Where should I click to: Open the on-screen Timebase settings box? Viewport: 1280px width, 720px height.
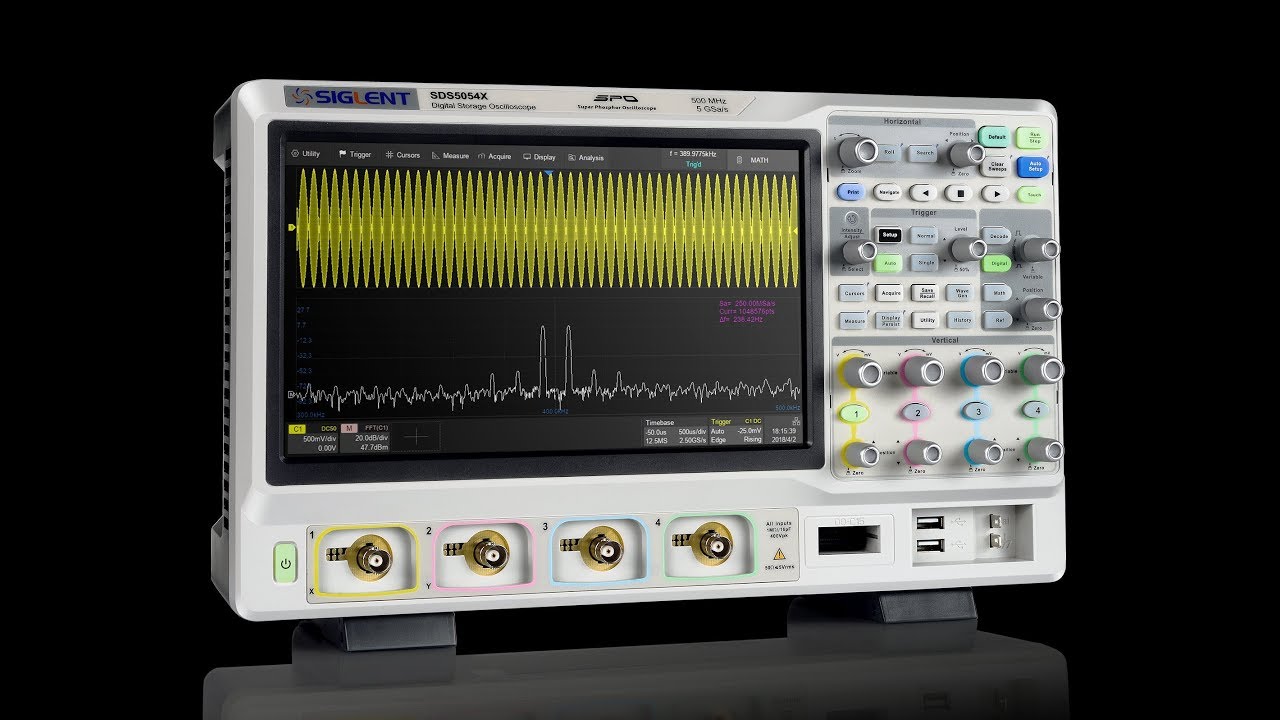pyautogui.click(x=675, y=431)
